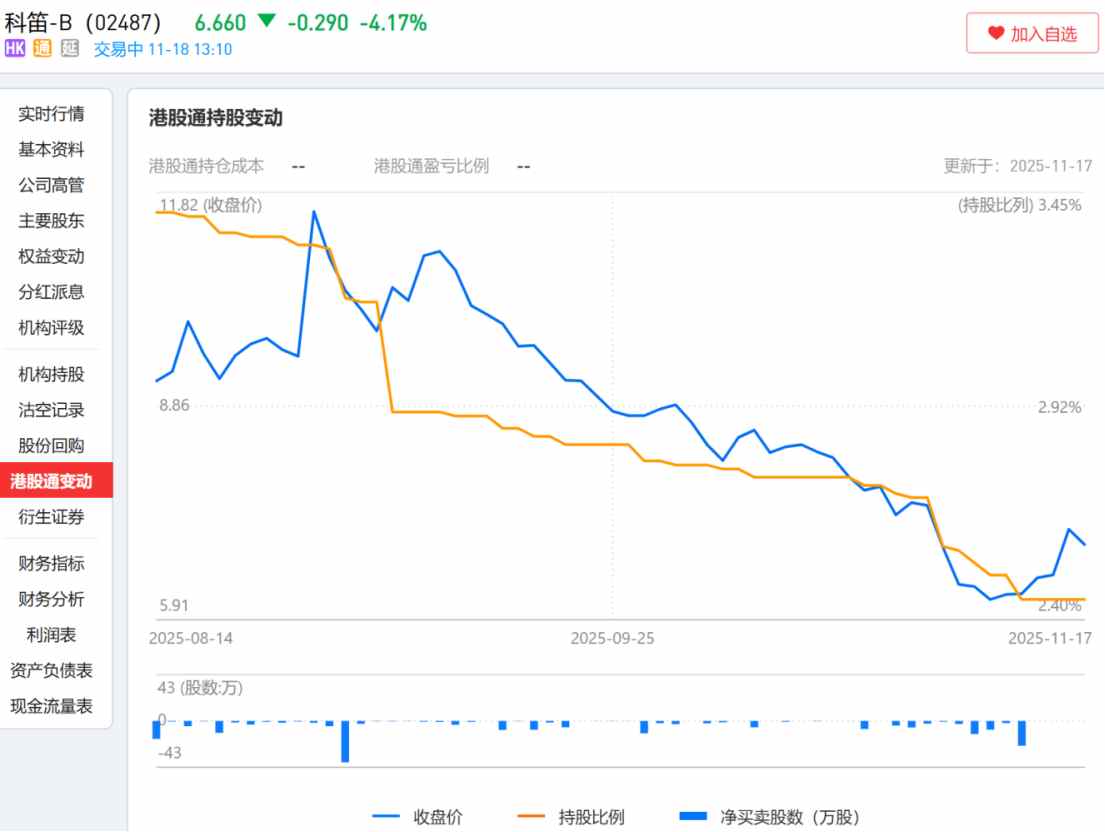Image resolution: width=1105 pixels, height=832 pixels.
Task: Select 港股通变动 in the sidebar
Action: point(52,481)
